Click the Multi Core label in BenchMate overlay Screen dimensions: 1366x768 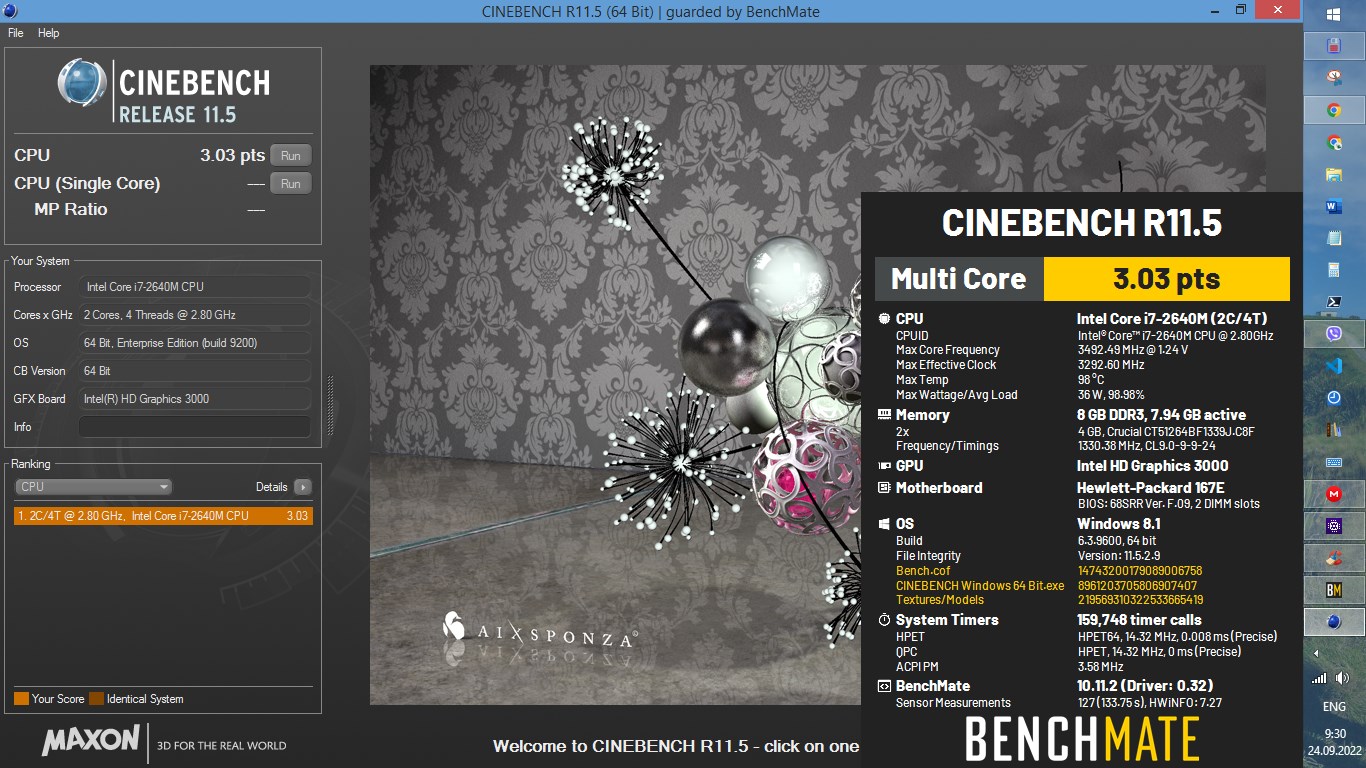point(958,279)
